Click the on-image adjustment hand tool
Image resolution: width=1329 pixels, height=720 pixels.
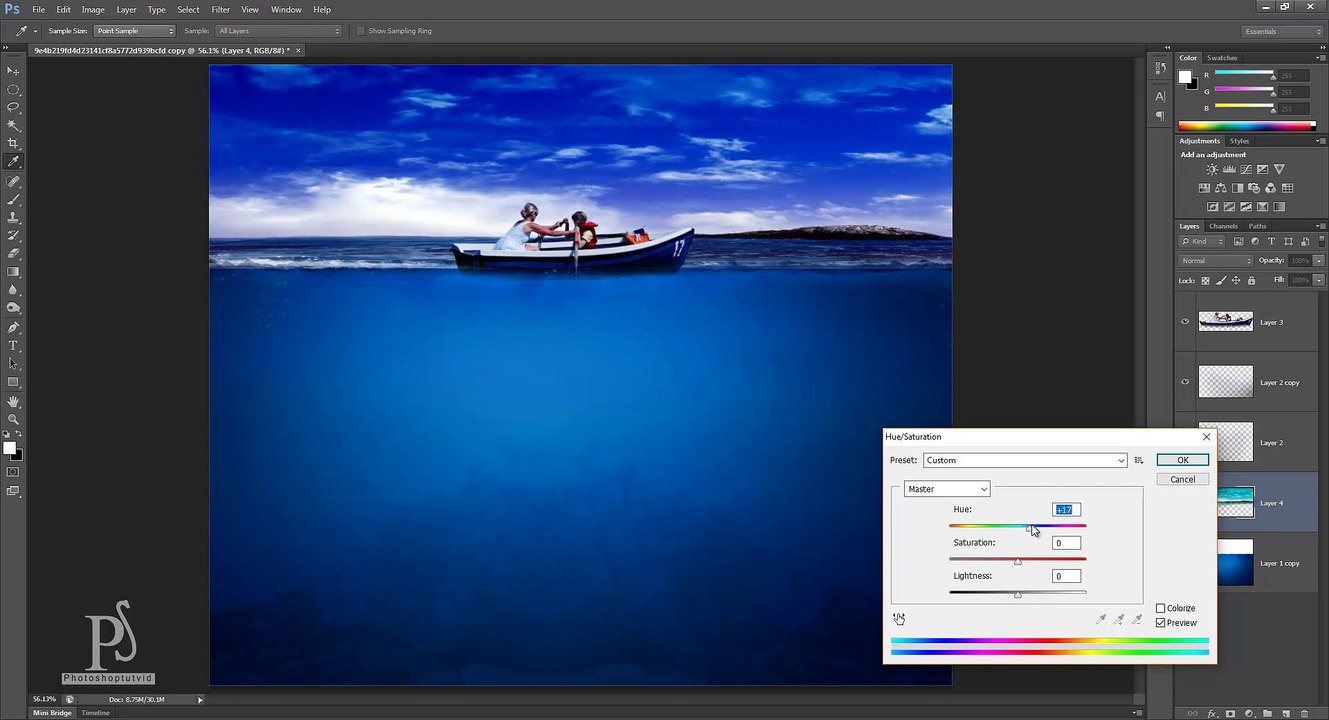coord(899,619)
